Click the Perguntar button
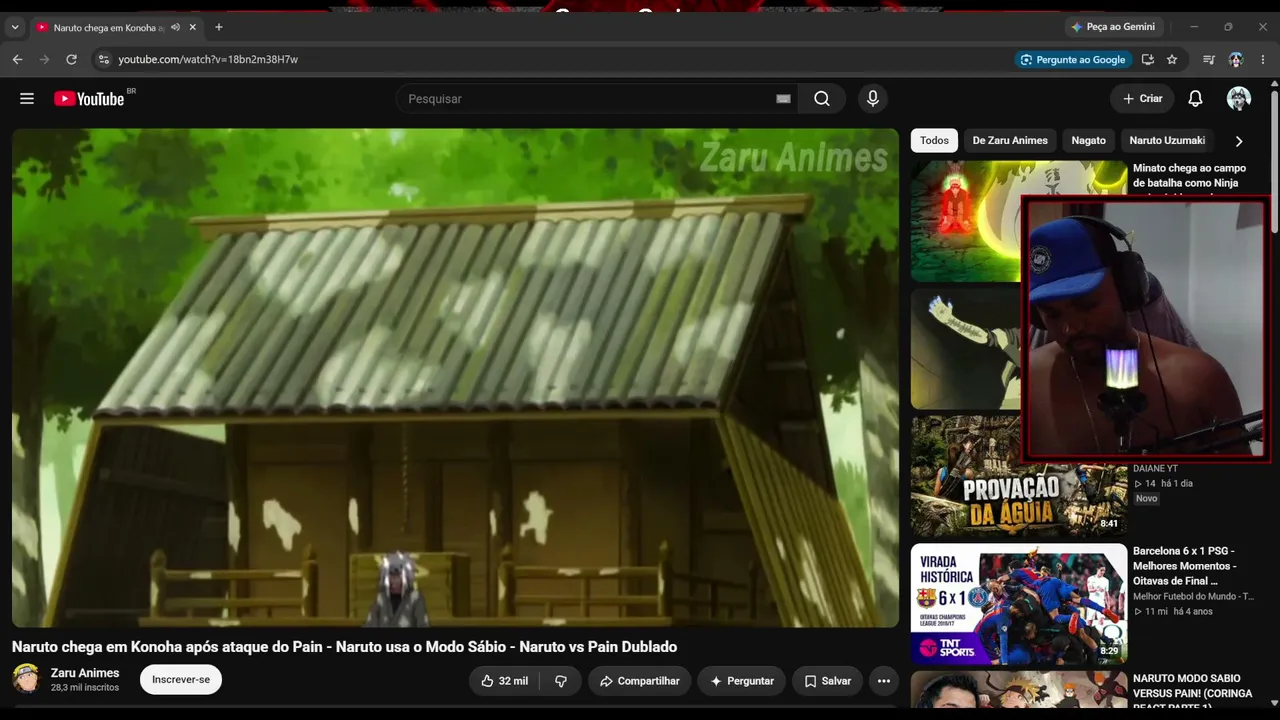The image size is (1280, 720). pyautogui.click(x=742, y=681)
